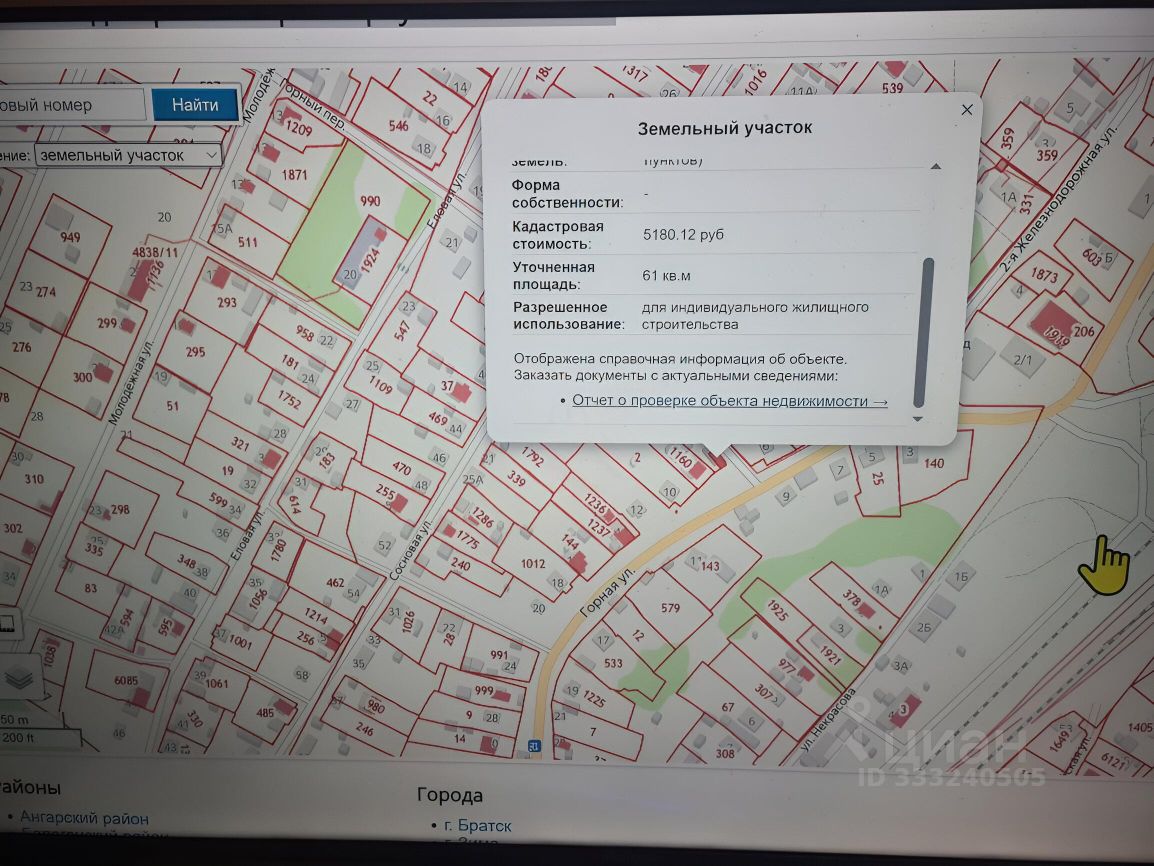Select parcel 990 on the map
The image size is (1154, 866).
[x=370, y=201]
